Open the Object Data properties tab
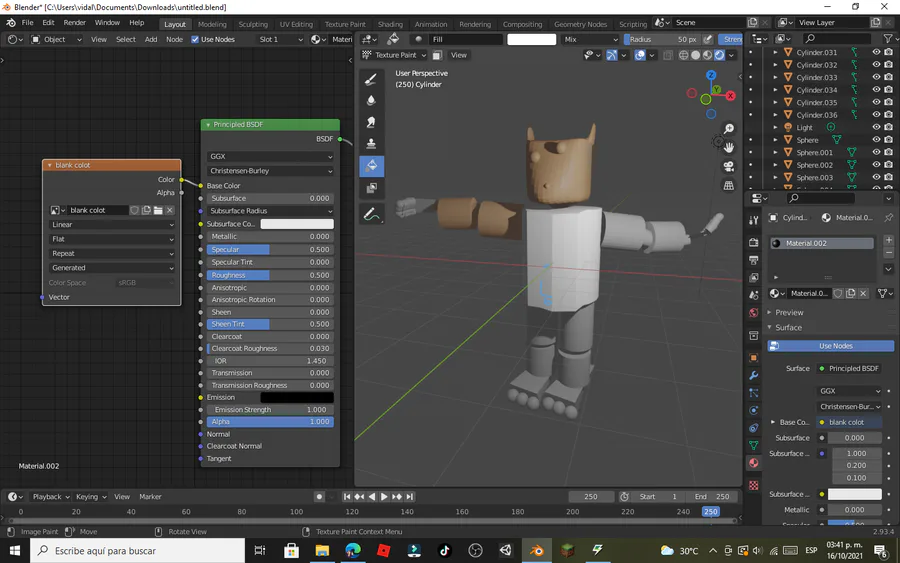Image resolution: width=900 pixels, height=563 pixels. tap(754, 445)
